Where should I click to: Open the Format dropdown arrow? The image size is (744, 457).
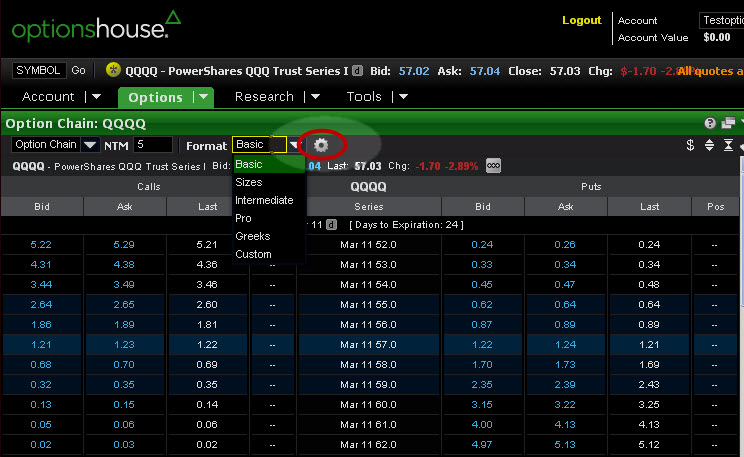(294, 145)
